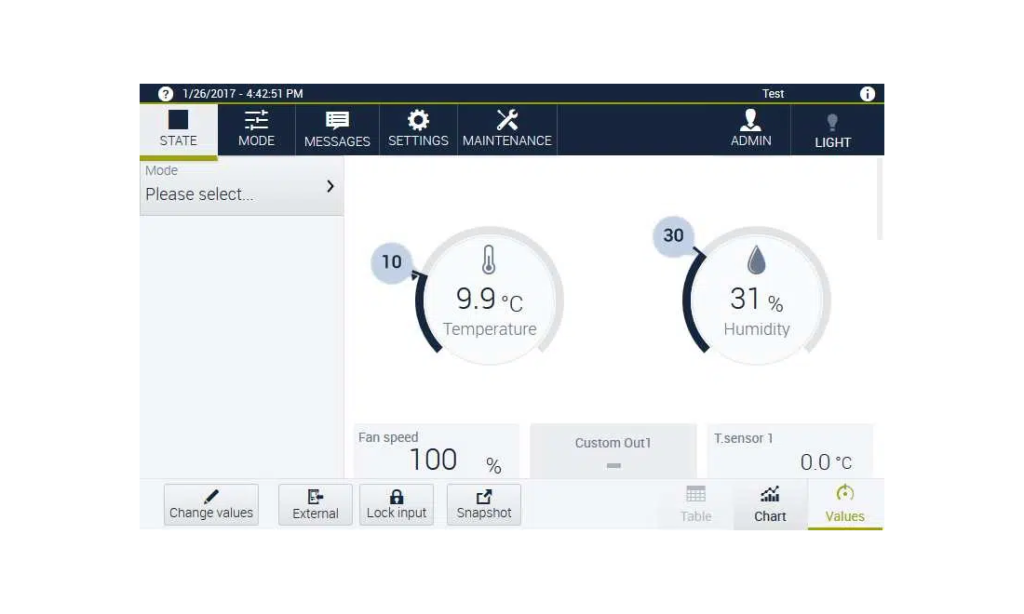
Task: Click the Mode chevron arrow
Action: 330,187
